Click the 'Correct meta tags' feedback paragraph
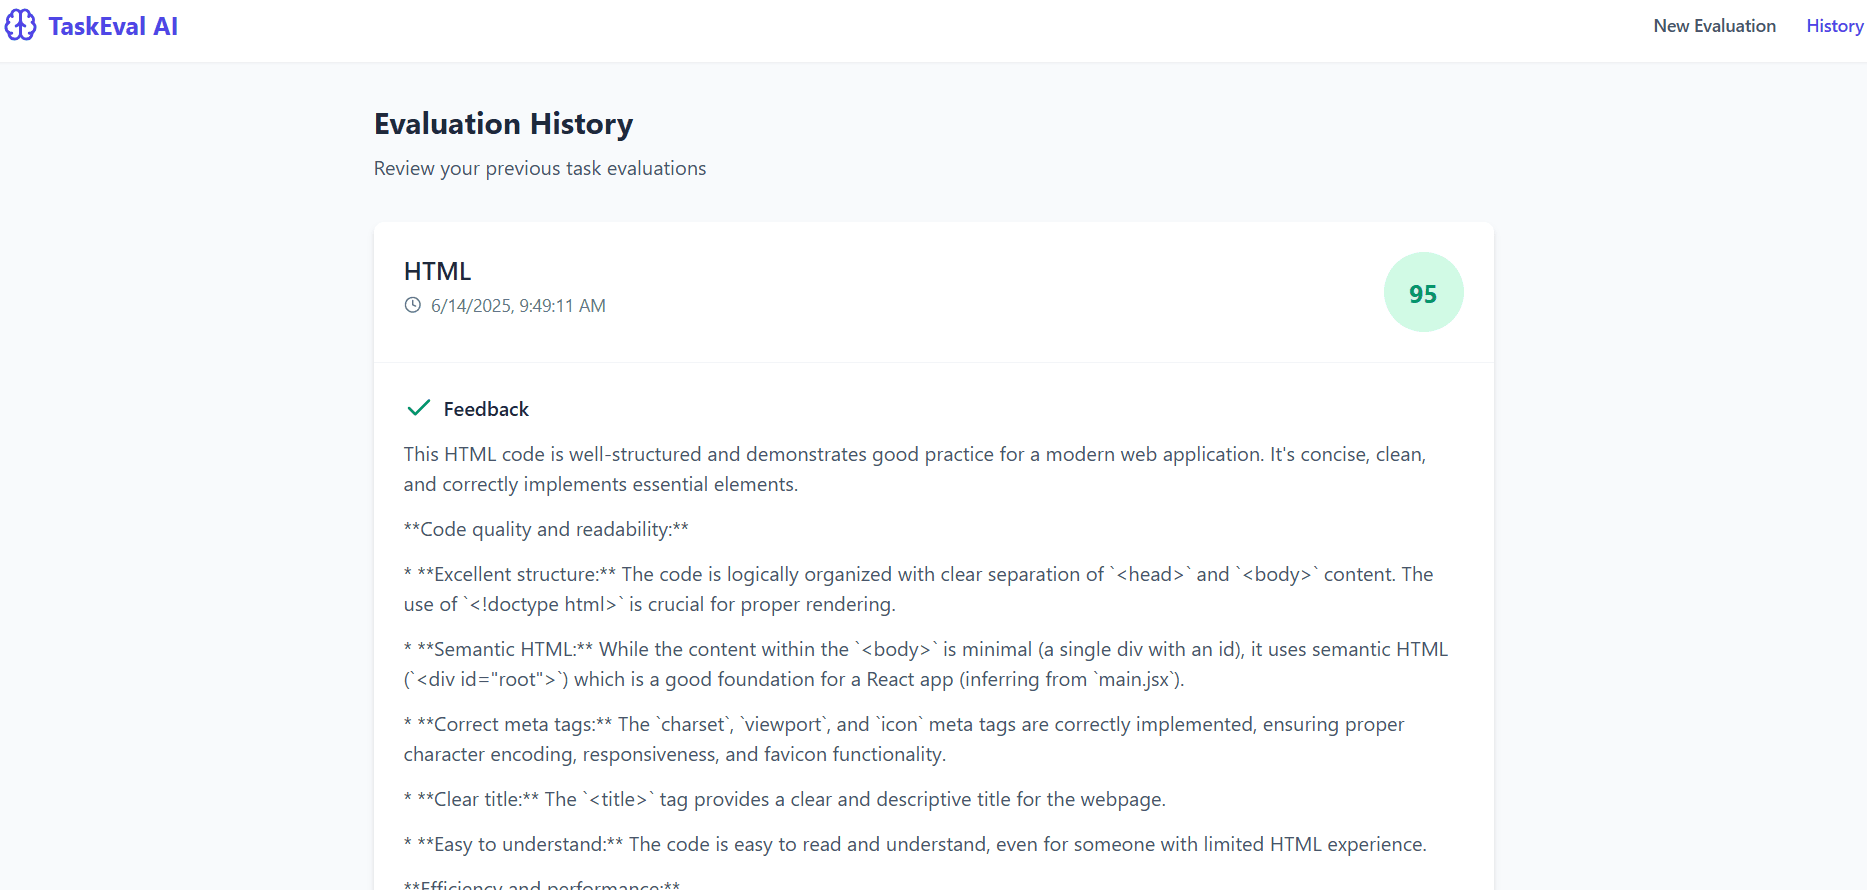This screenshot has width=1867, height=890. coord(904,739)
